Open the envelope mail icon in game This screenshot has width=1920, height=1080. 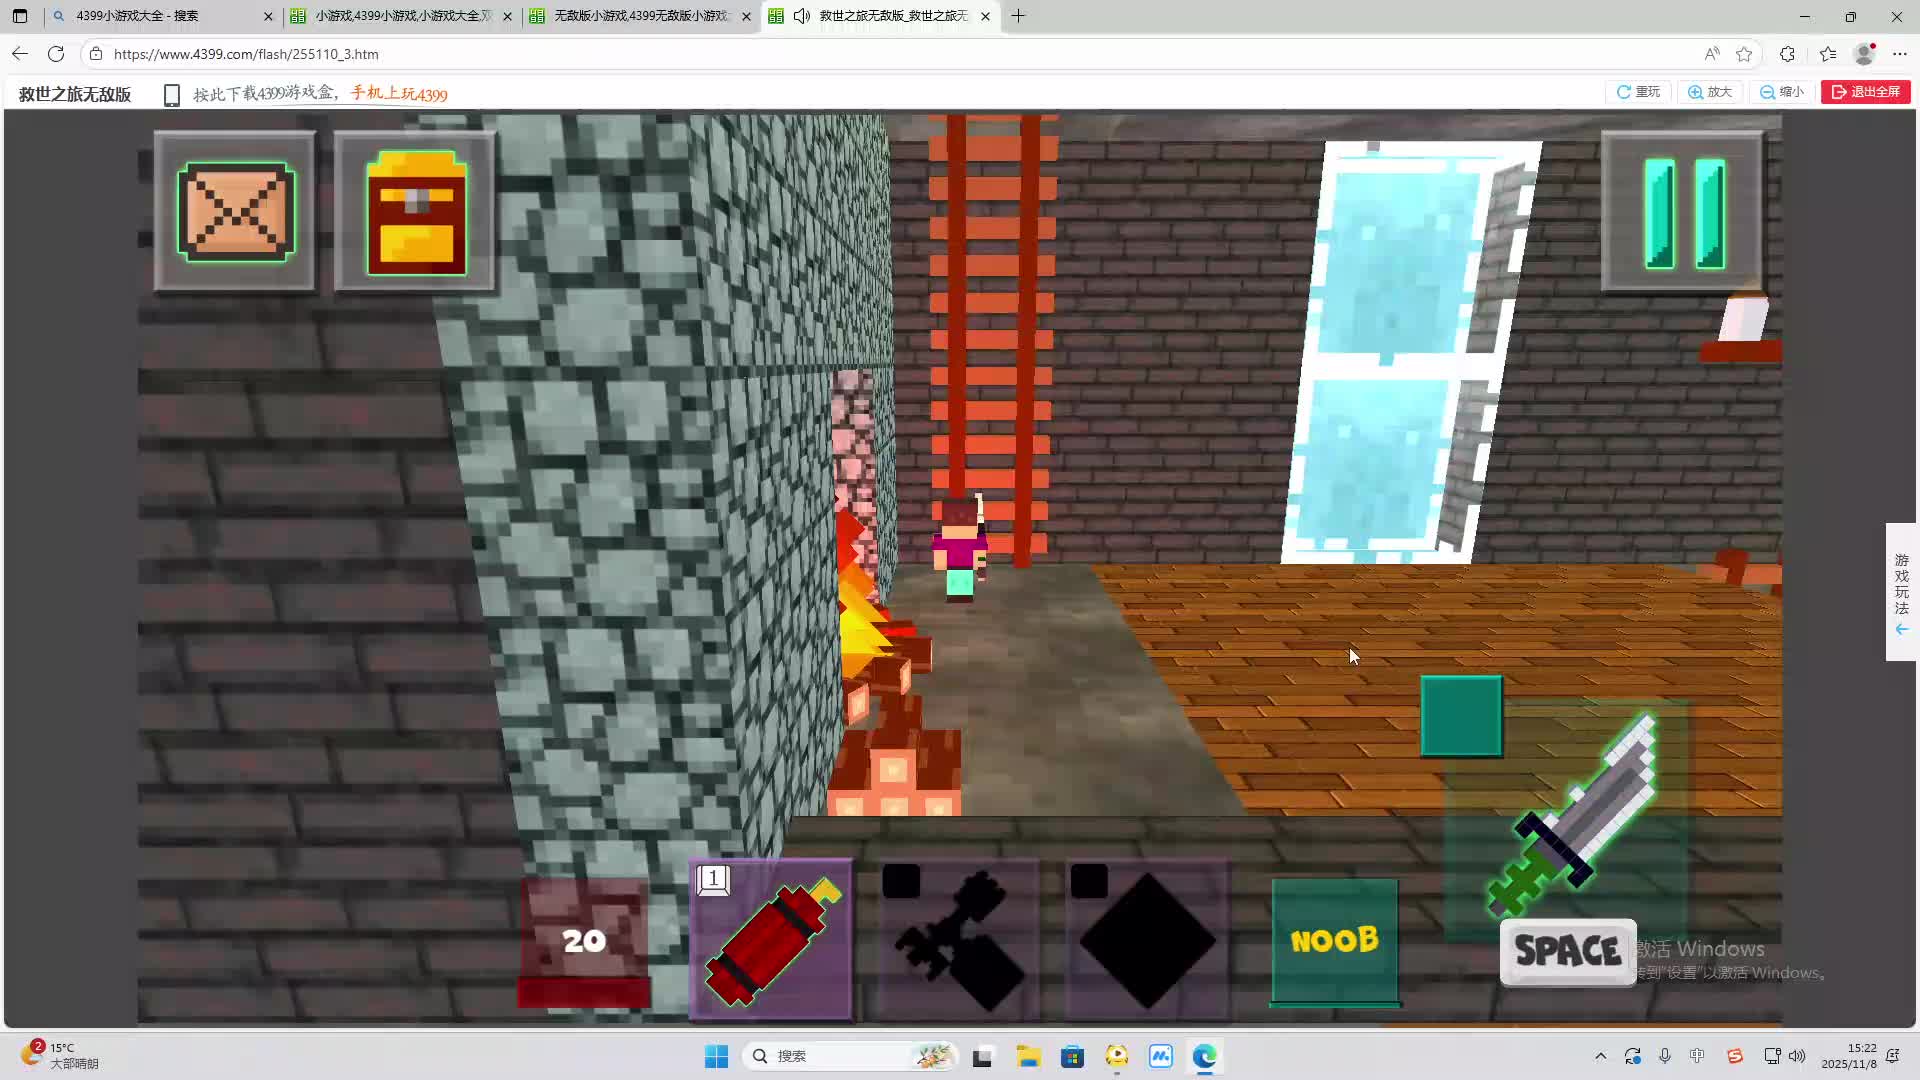click(235, 212)
